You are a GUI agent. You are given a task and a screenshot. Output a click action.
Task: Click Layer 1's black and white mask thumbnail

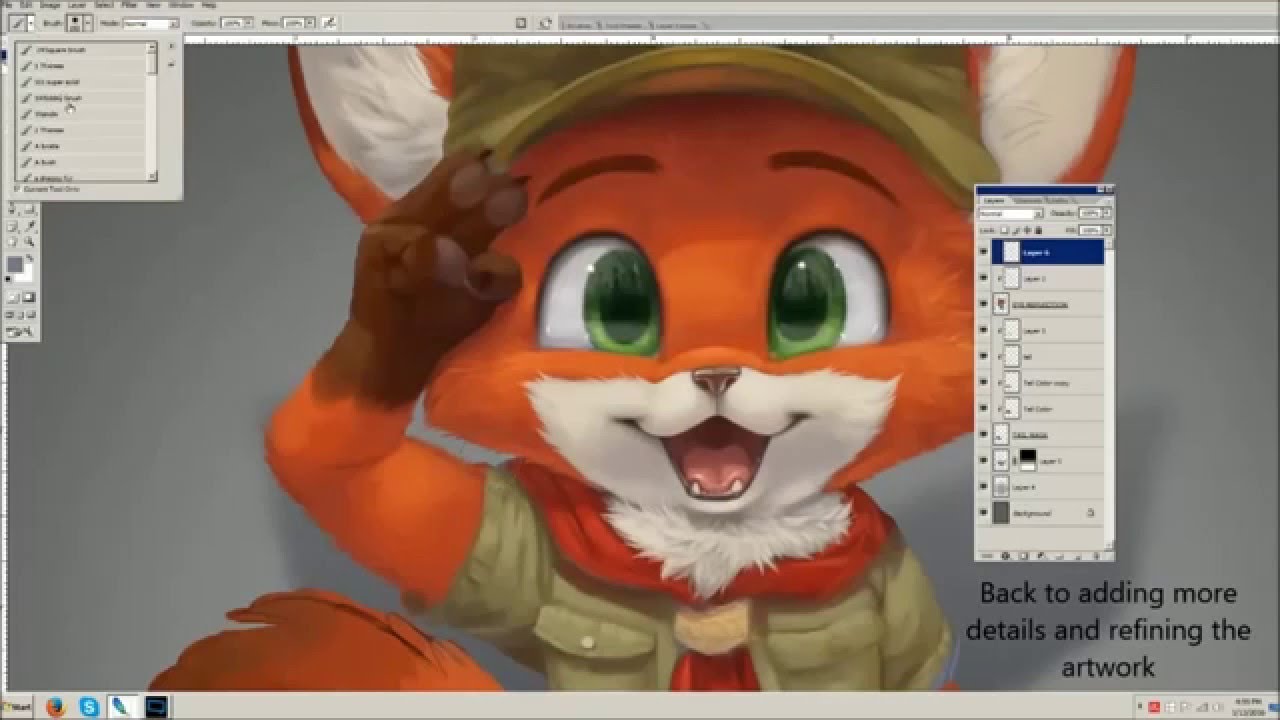[1028, 460]
